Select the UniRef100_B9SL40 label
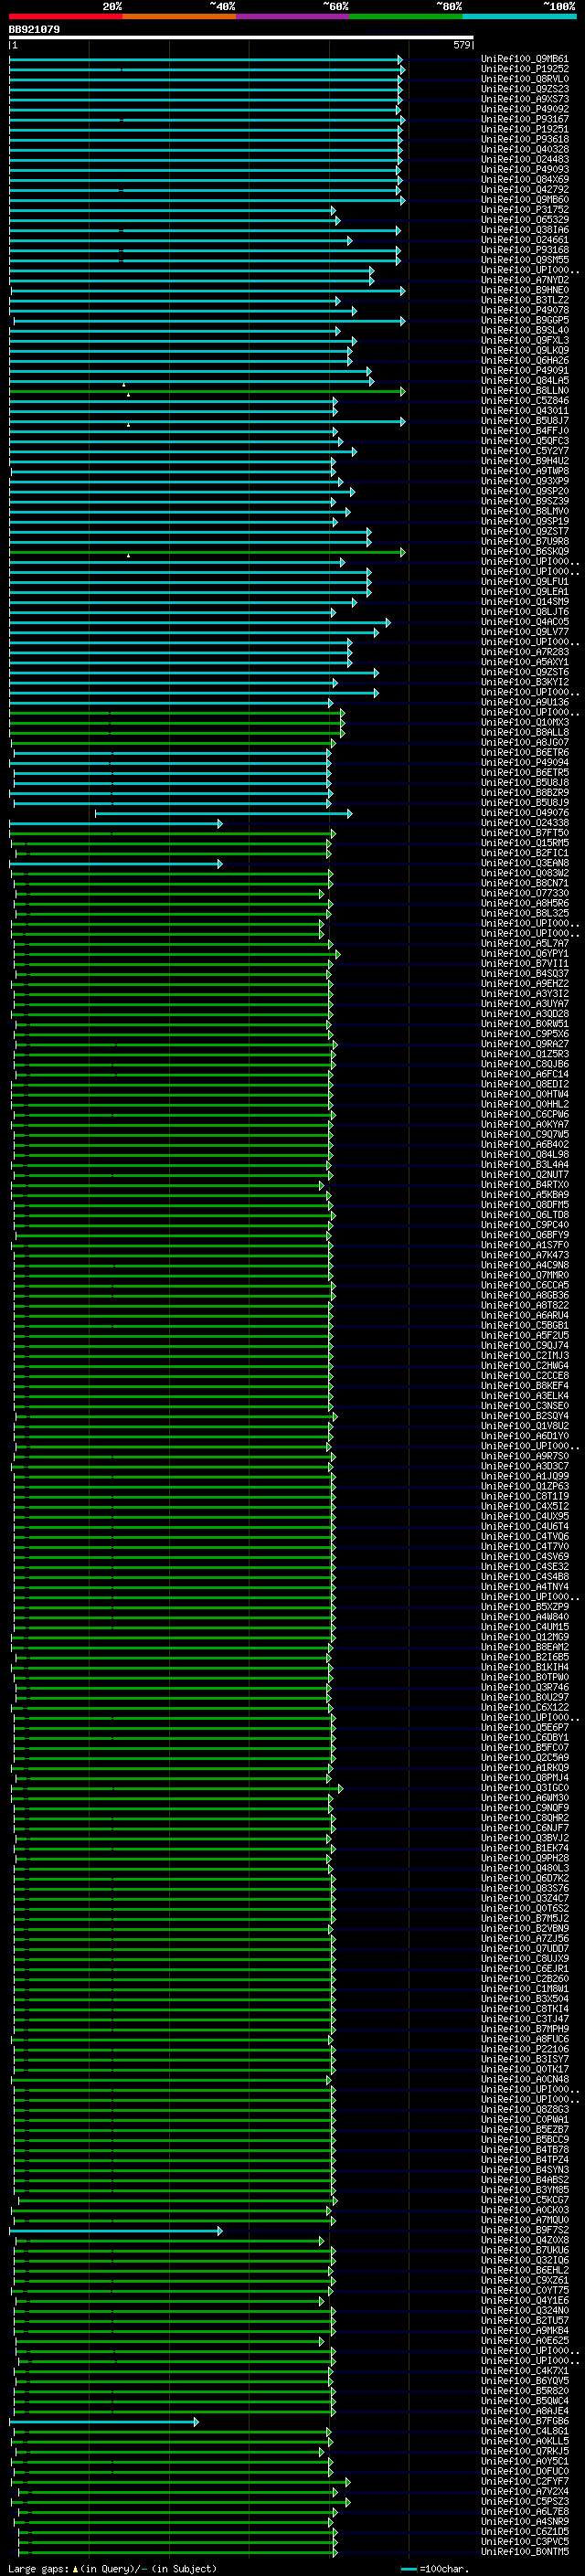 [525, 330]
